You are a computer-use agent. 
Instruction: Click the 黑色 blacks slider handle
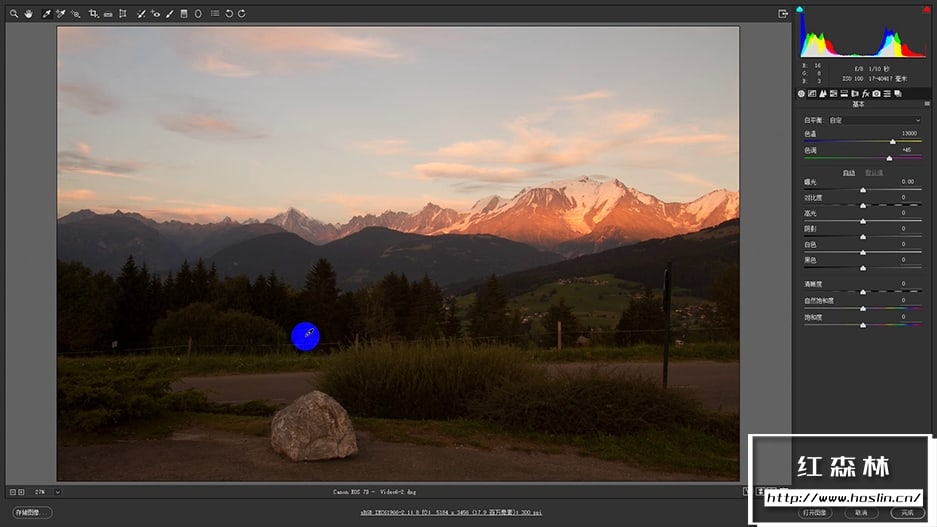coord(863,268)
